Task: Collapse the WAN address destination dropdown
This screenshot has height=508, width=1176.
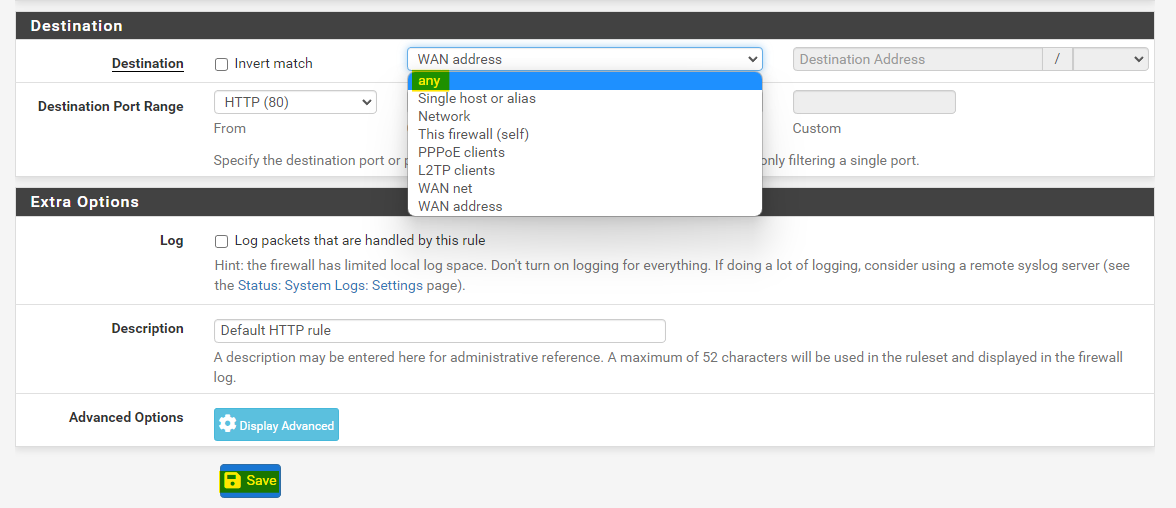Action: (584, 59)
